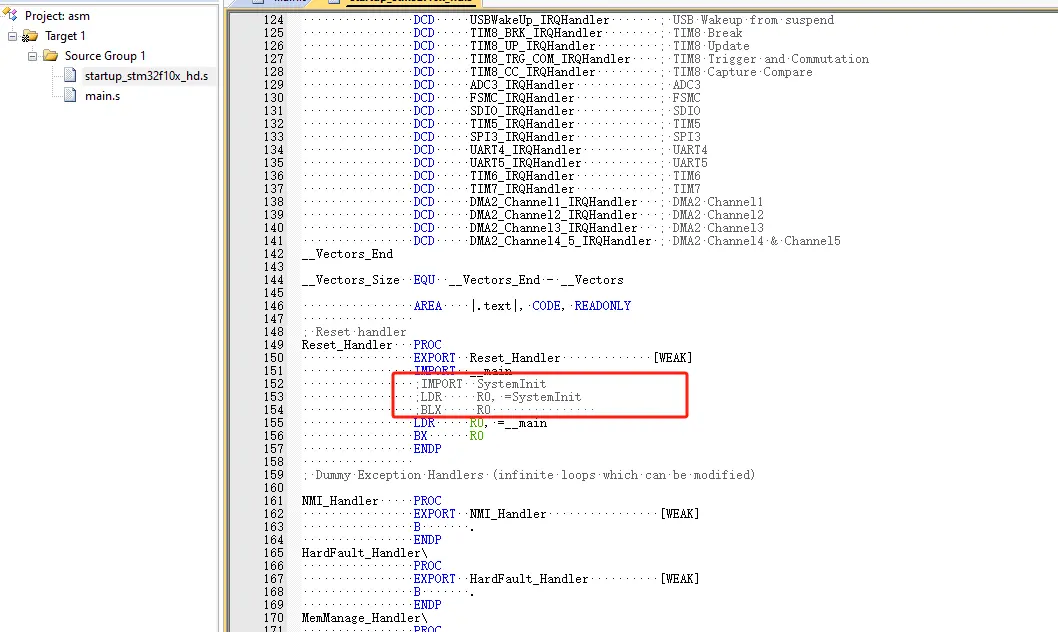The height and width of the screenshot is (632, 1058).
Task: Click the NMI_Handler label on line 161
Action: point(339,500)
